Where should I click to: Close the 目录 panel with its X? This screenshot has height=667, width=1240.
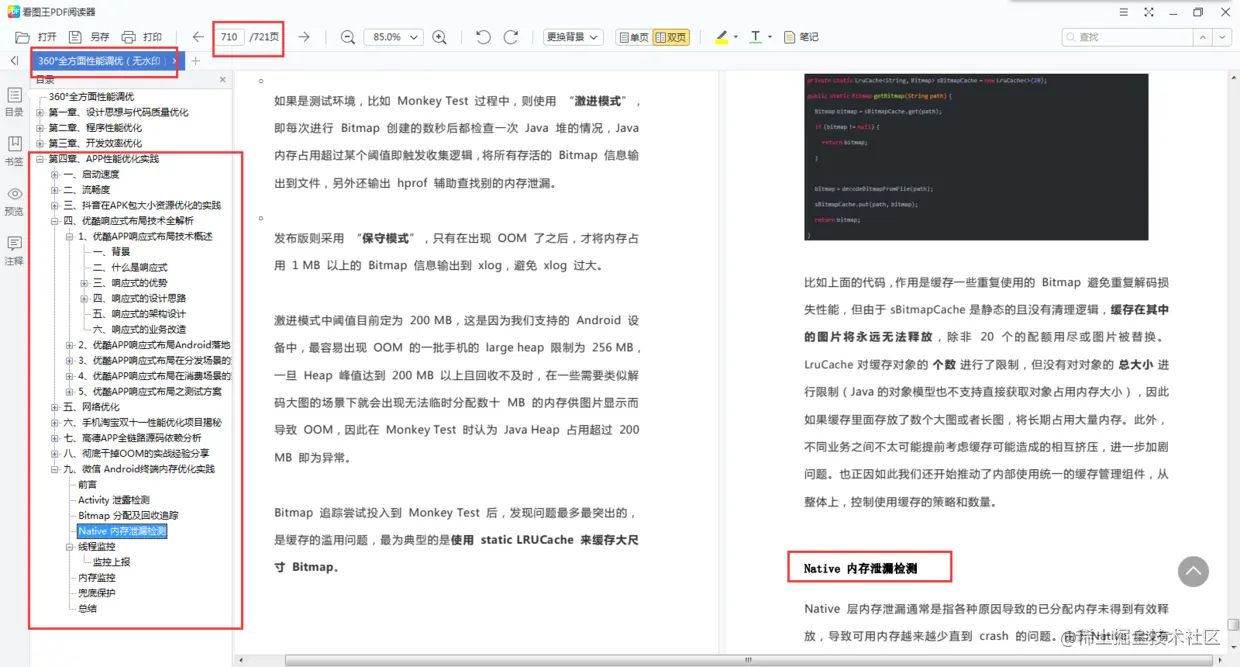coord(223,79)
